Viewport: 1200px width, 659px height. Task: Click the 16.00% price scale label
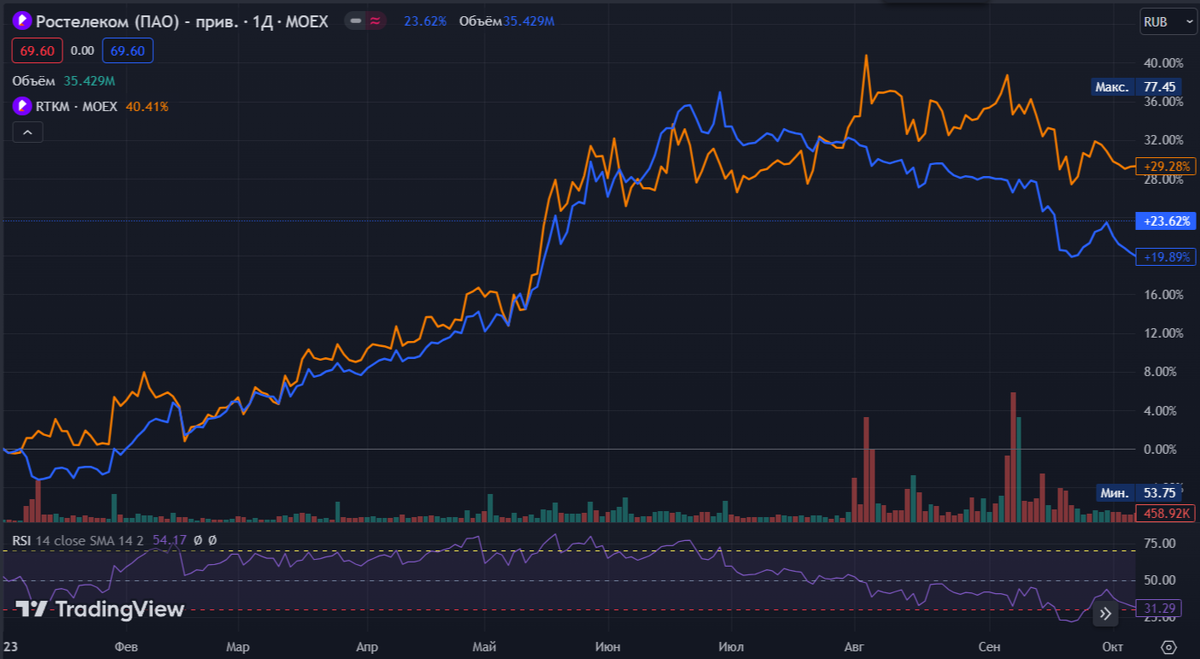(1165, 294)
